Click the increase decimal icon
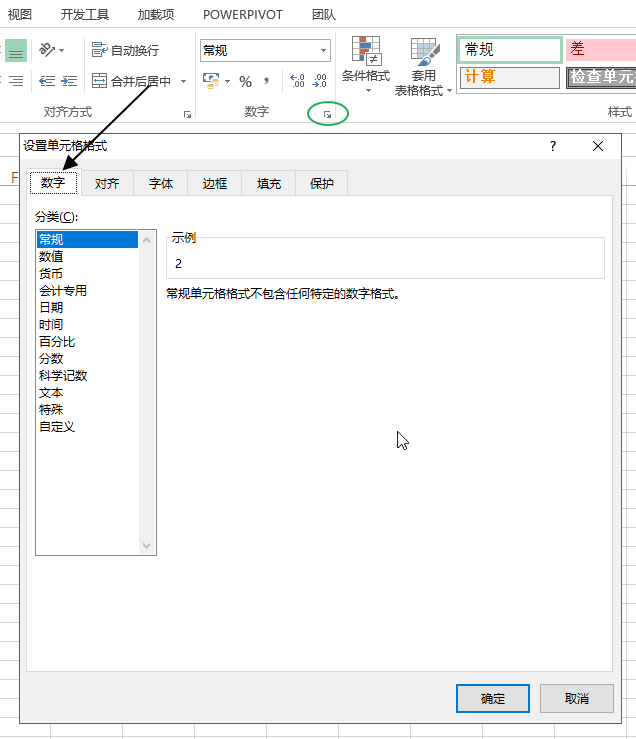 [x=297, y=81]
